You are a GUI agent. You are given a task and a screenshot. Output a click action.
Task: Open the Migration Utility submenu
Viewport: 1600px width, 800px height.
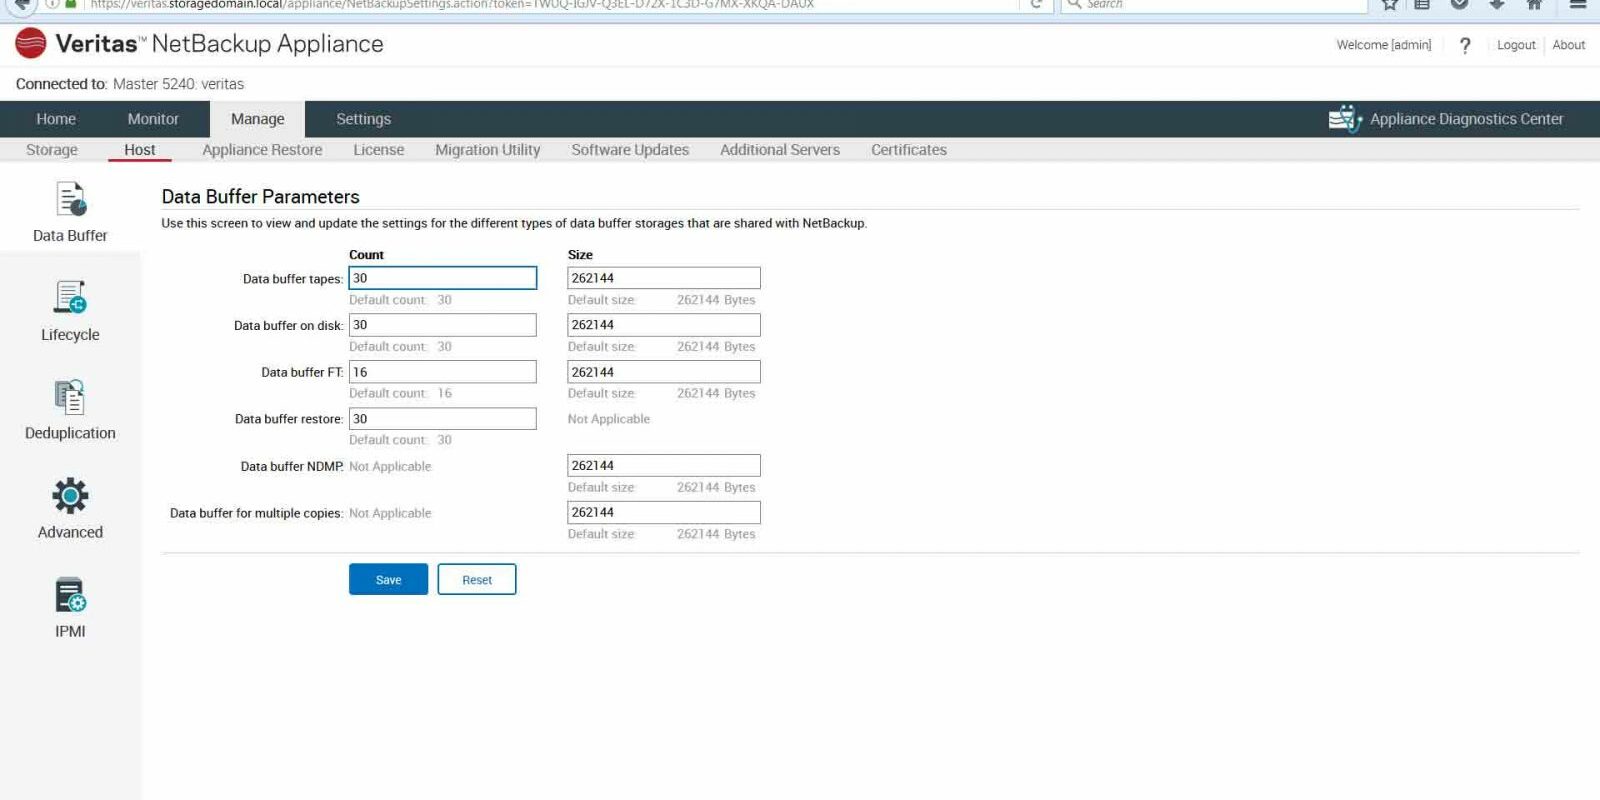[488, 150]
